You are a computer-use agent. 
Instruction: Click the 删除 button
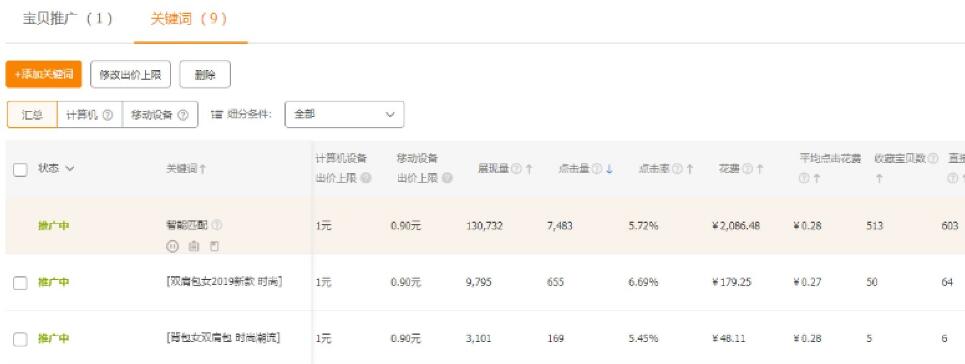pyautogui.click(x=205, y=75)
